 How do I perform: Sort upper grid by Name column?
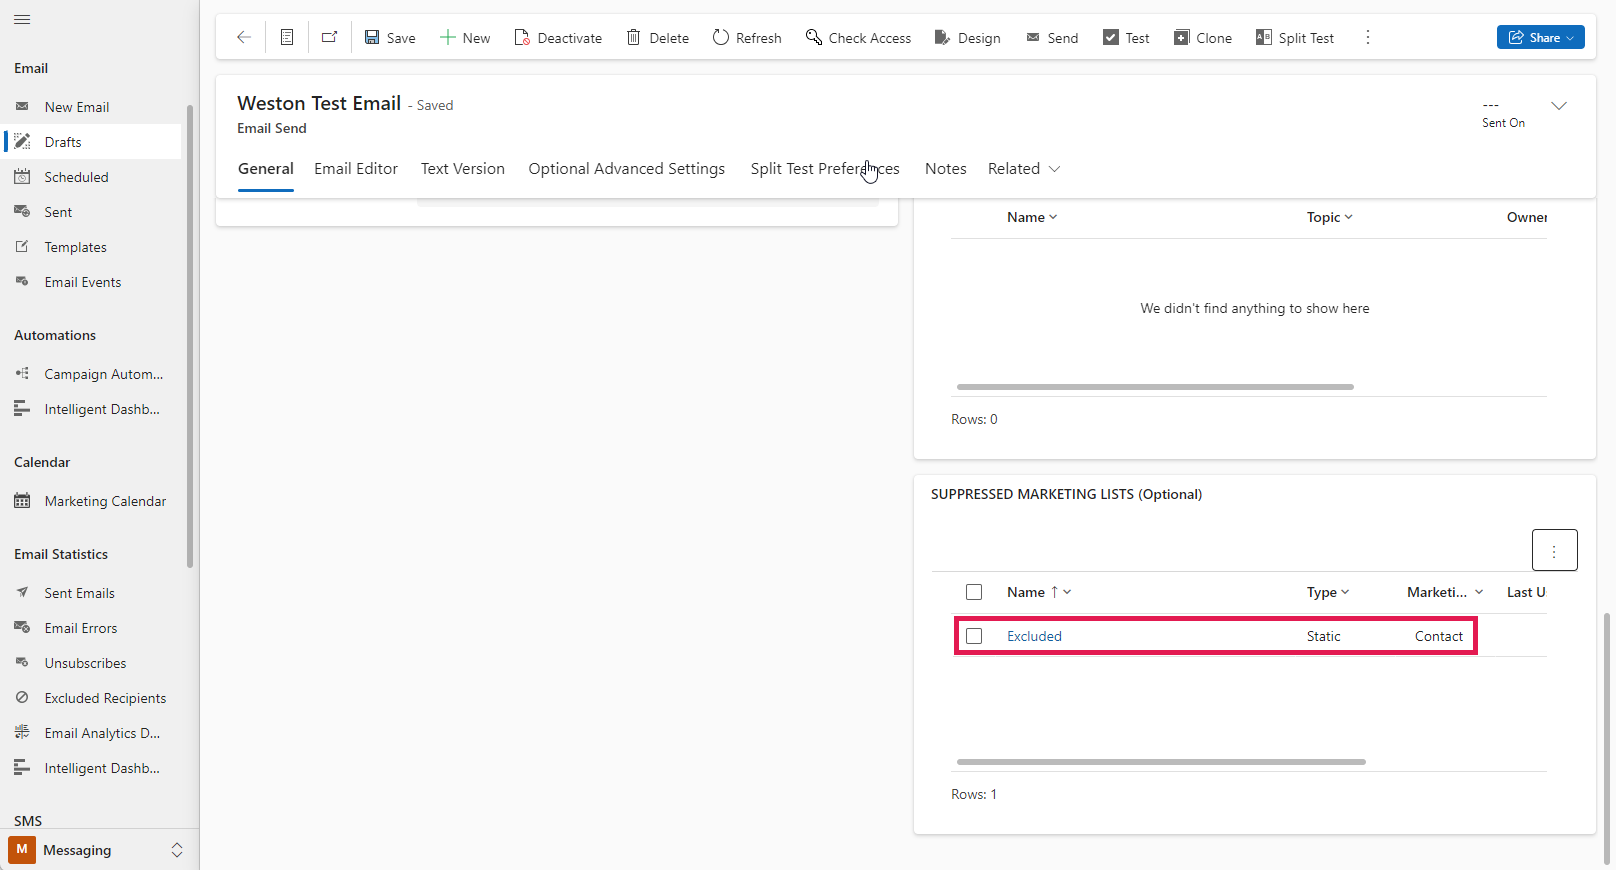click(1032, 217)
